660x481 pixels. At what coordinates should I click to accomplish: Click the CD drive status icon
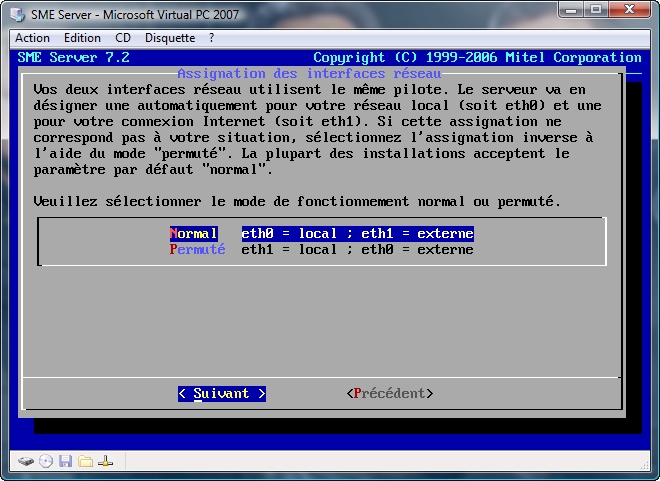tap(46, 461)
